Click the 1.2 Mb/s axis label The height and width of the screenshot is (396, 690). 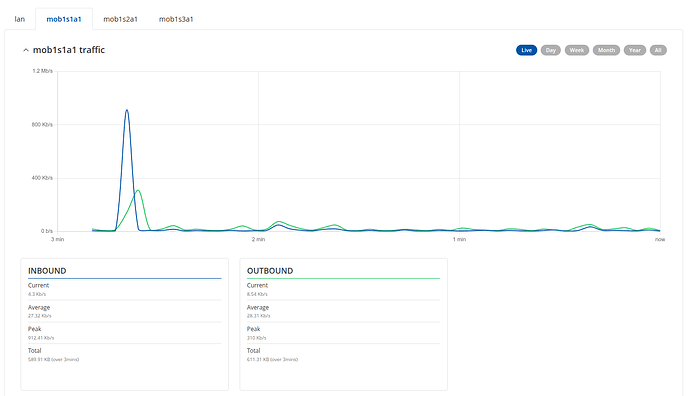tap(42, 71)
